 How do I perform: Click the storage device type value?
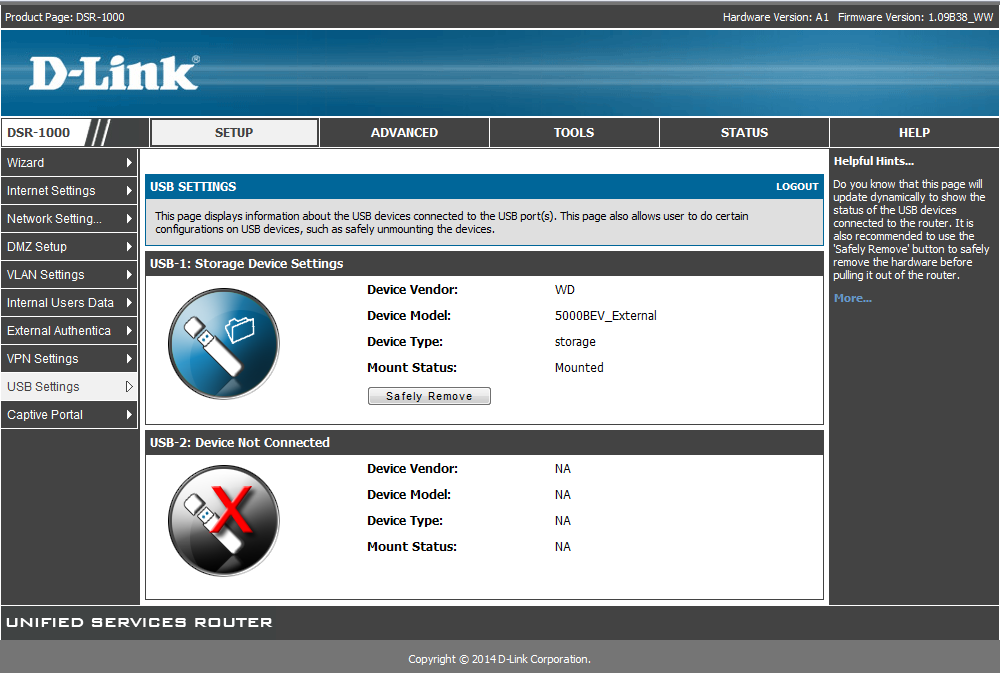tap(575, 342)
